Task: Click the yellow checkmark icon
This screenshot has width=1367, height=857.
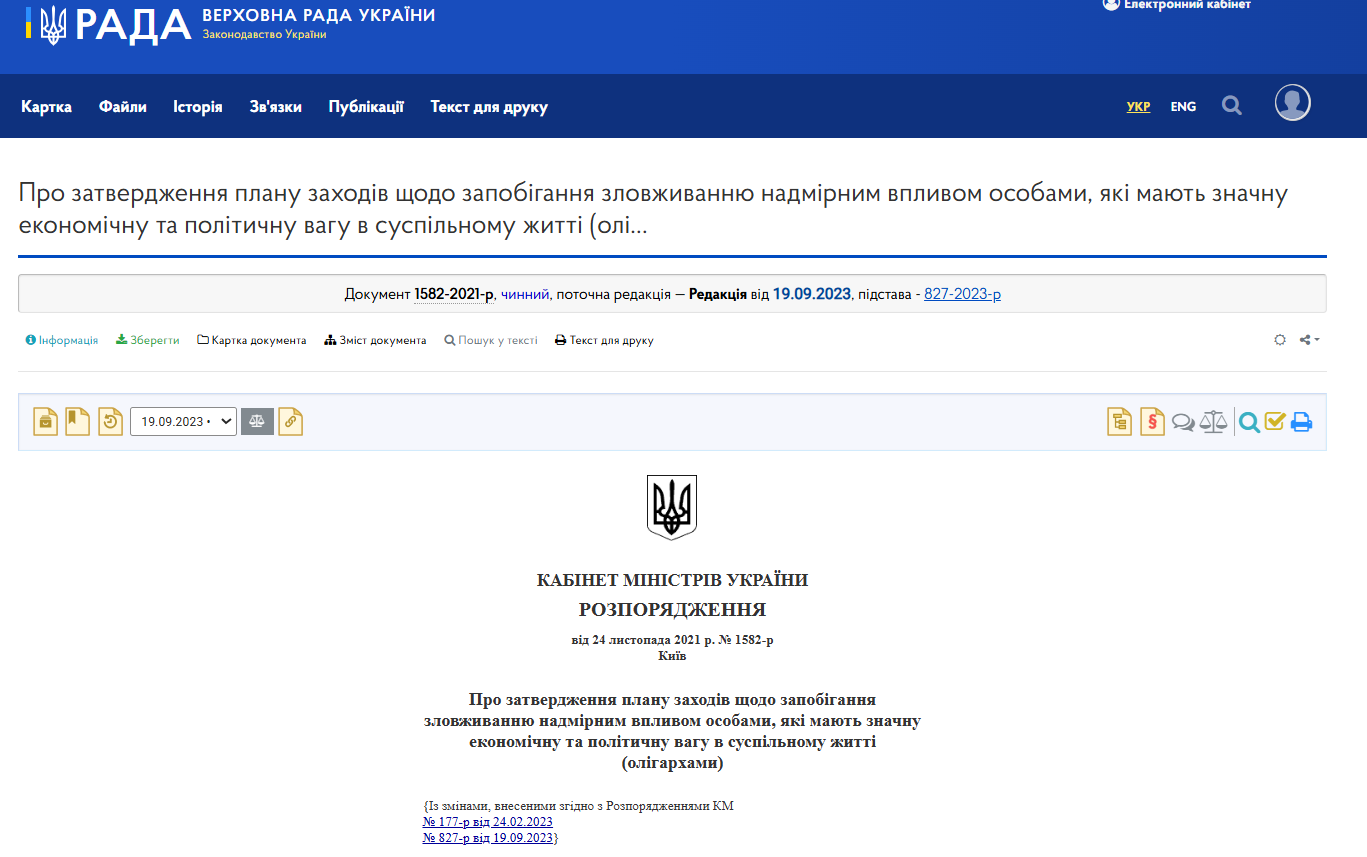Action: [1275, 422]
